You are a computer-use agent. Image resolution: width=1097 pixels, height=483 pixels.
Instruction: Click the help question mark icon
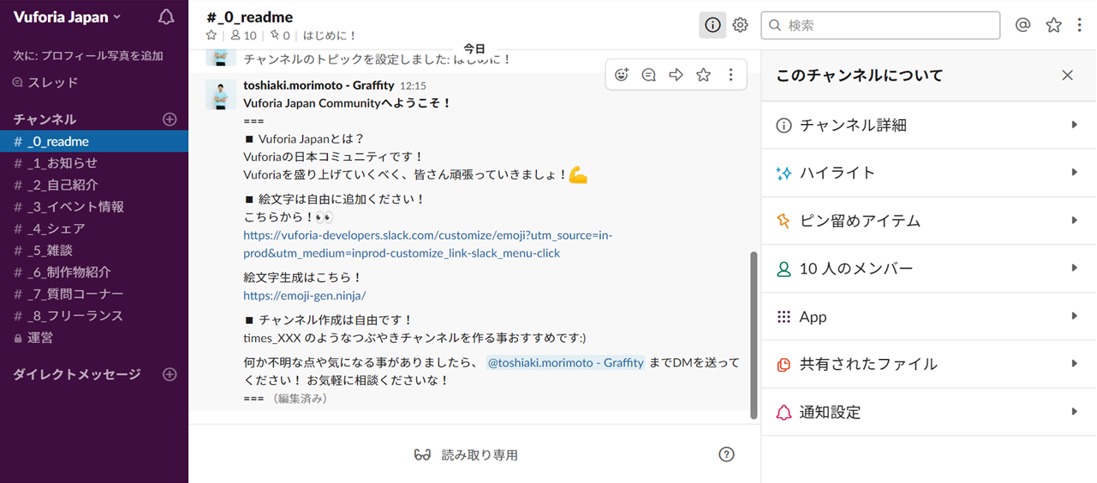726,455
